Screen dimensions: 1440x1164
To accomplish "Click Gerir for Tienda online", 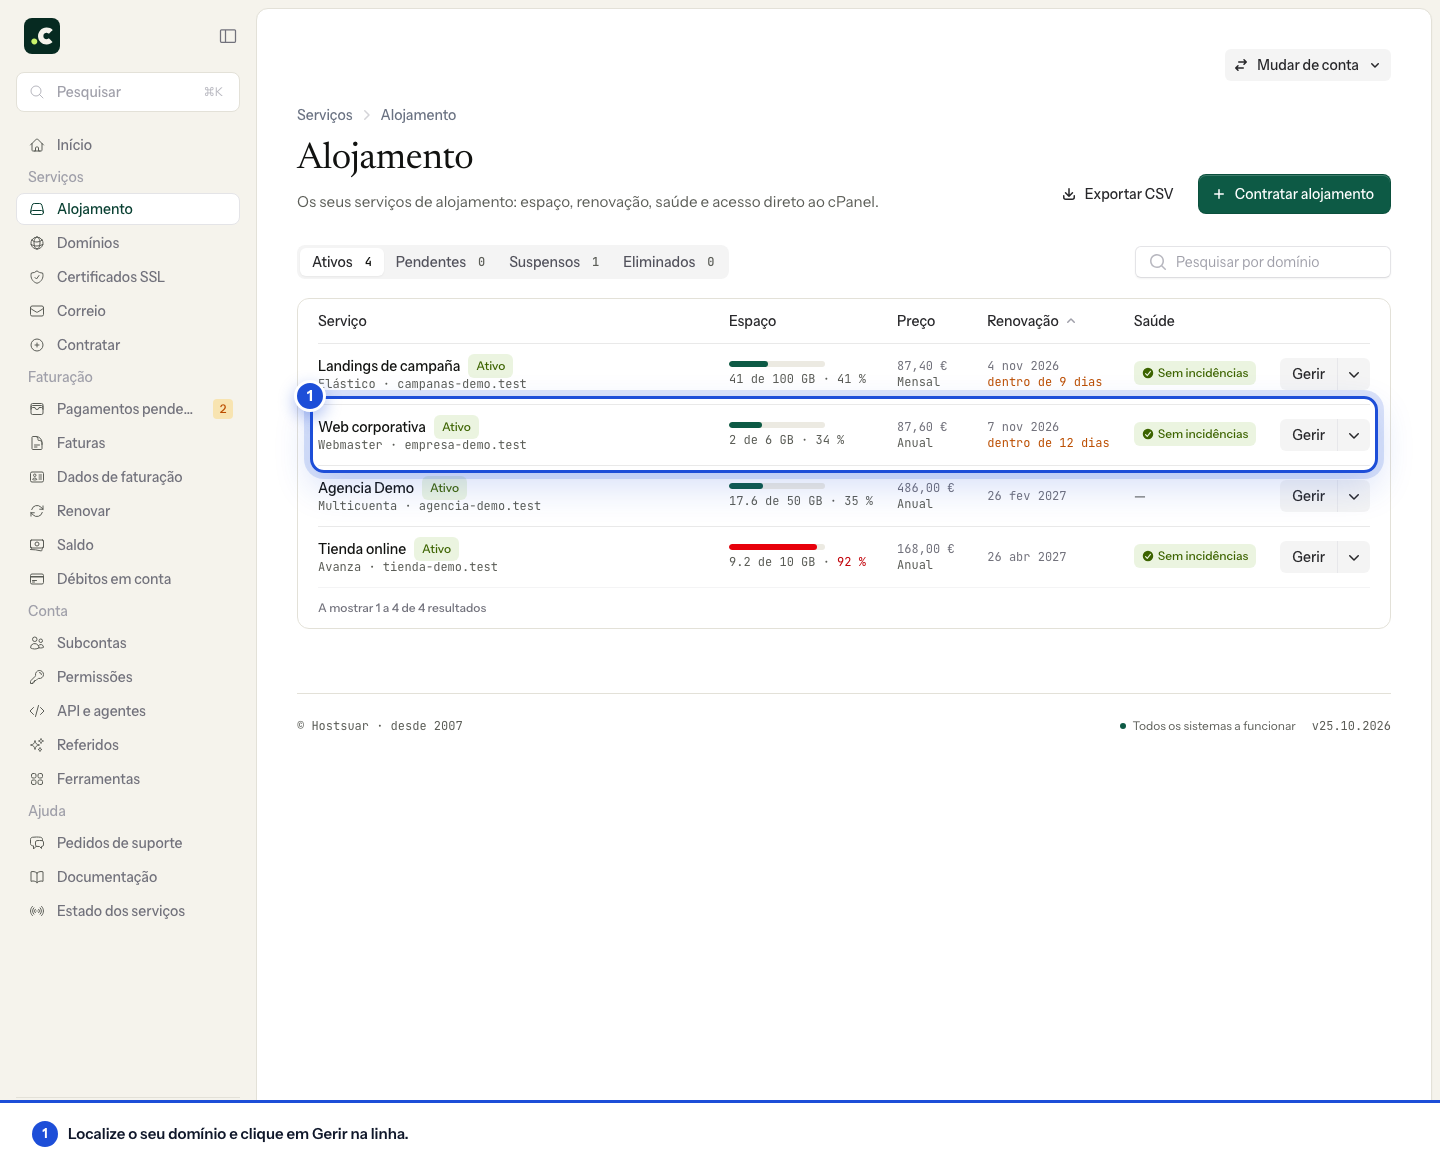I will [1308, 557].
